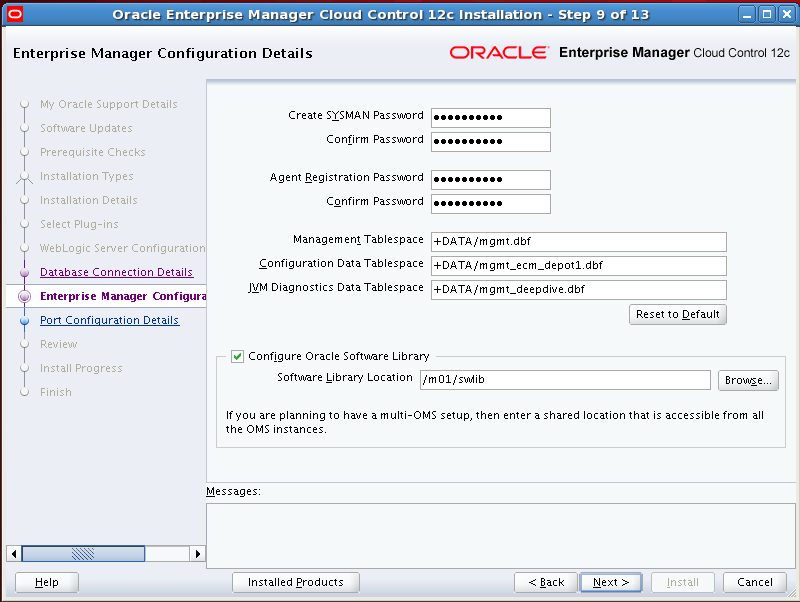800x602 pixels.
Task: Click the 'Prerequisite Checks' step text
Action: coord(93,152)
